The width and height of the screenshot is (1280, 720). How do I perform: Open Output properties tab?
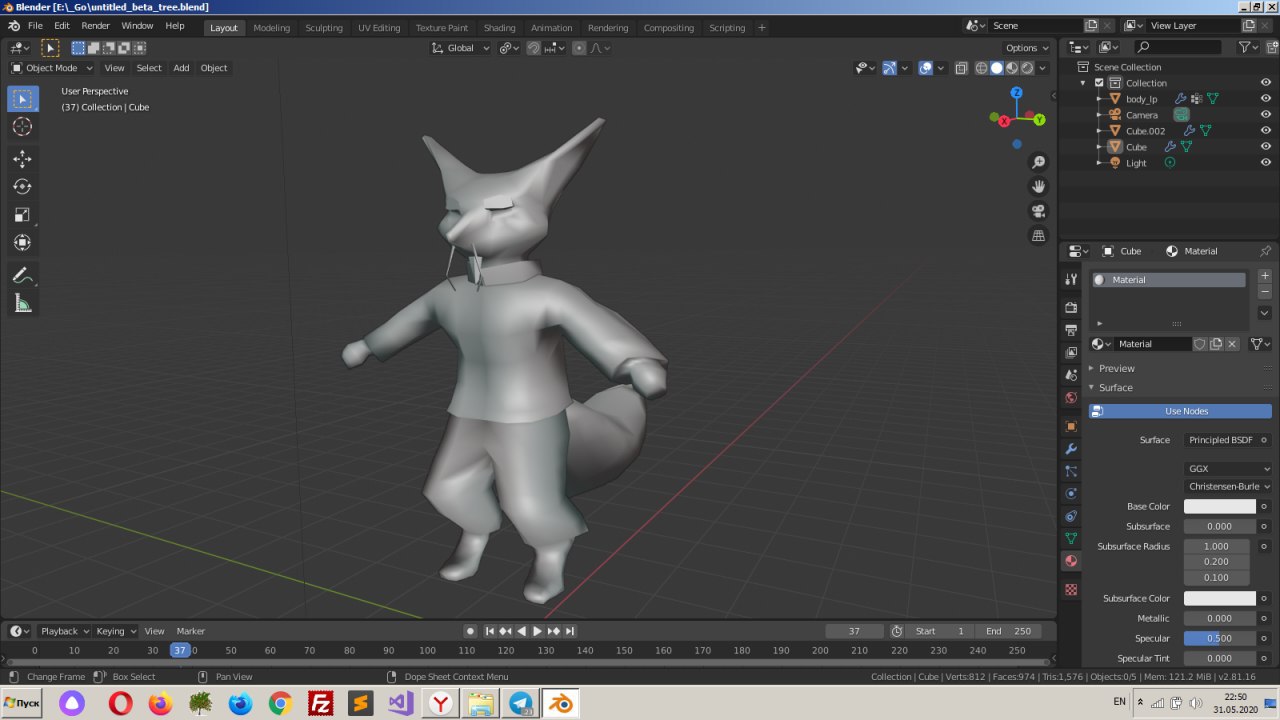pos(1071,330)
